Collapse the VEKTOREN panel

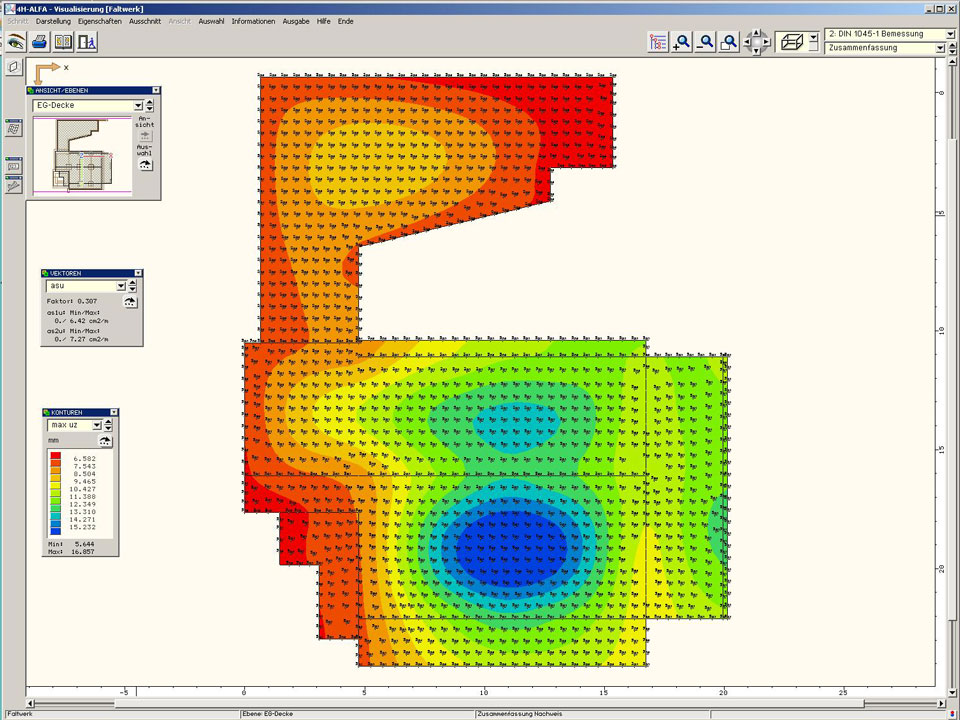pos(138,273)
